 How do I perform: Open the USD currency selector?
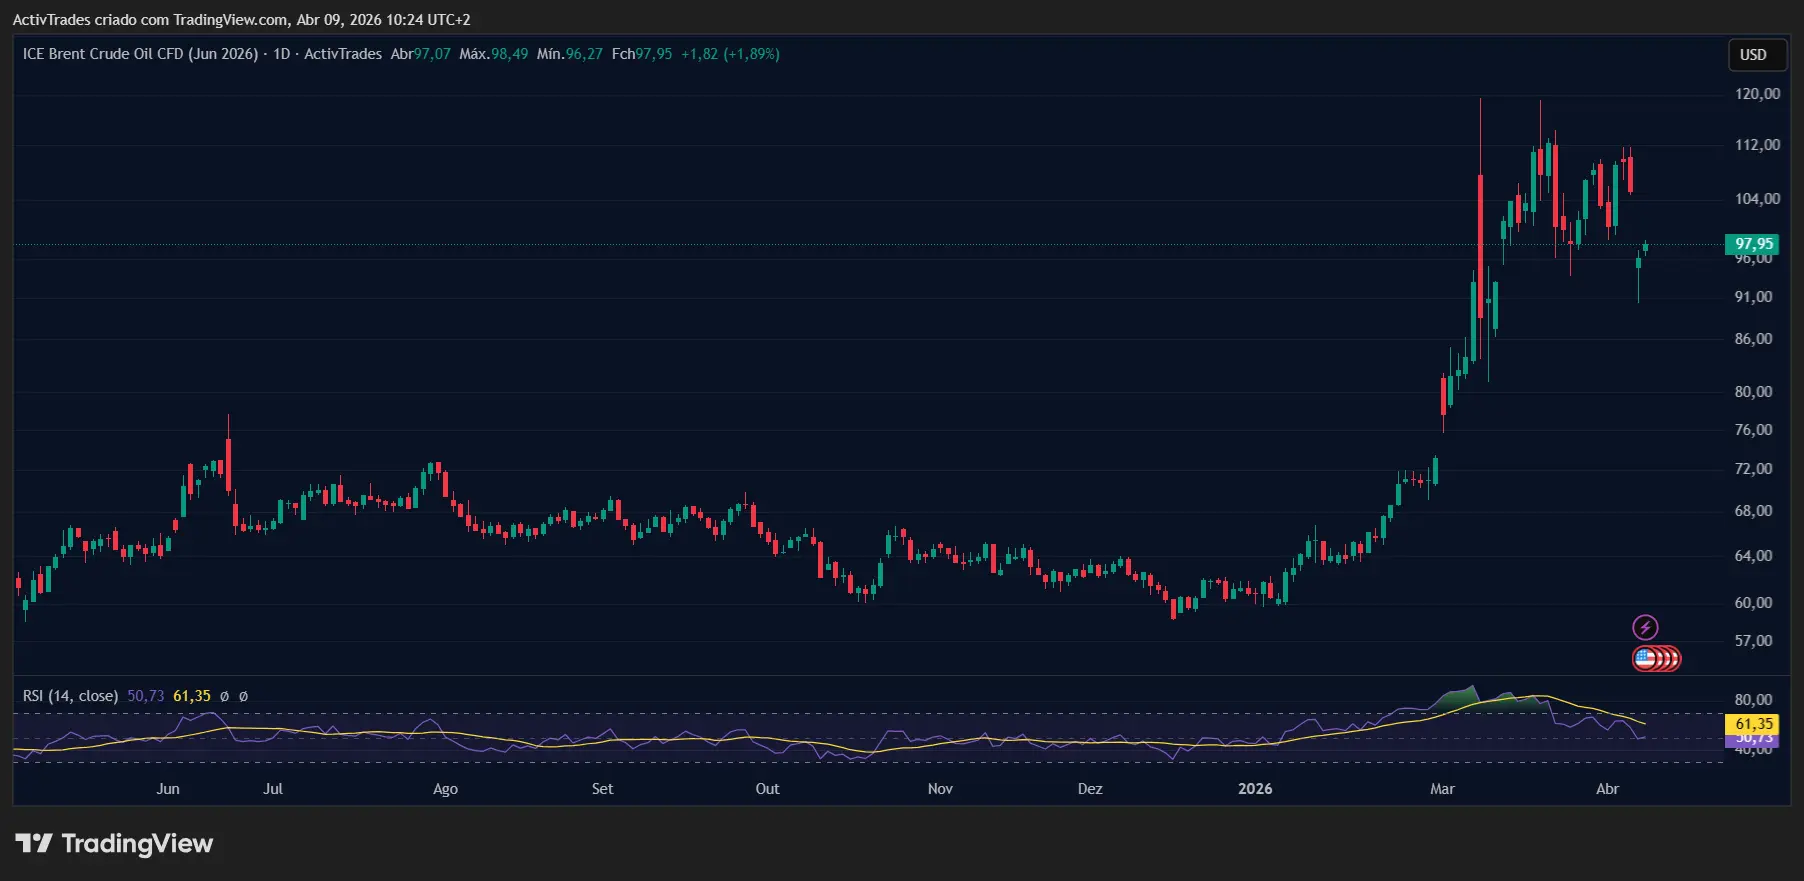(x=1755, y=55)
